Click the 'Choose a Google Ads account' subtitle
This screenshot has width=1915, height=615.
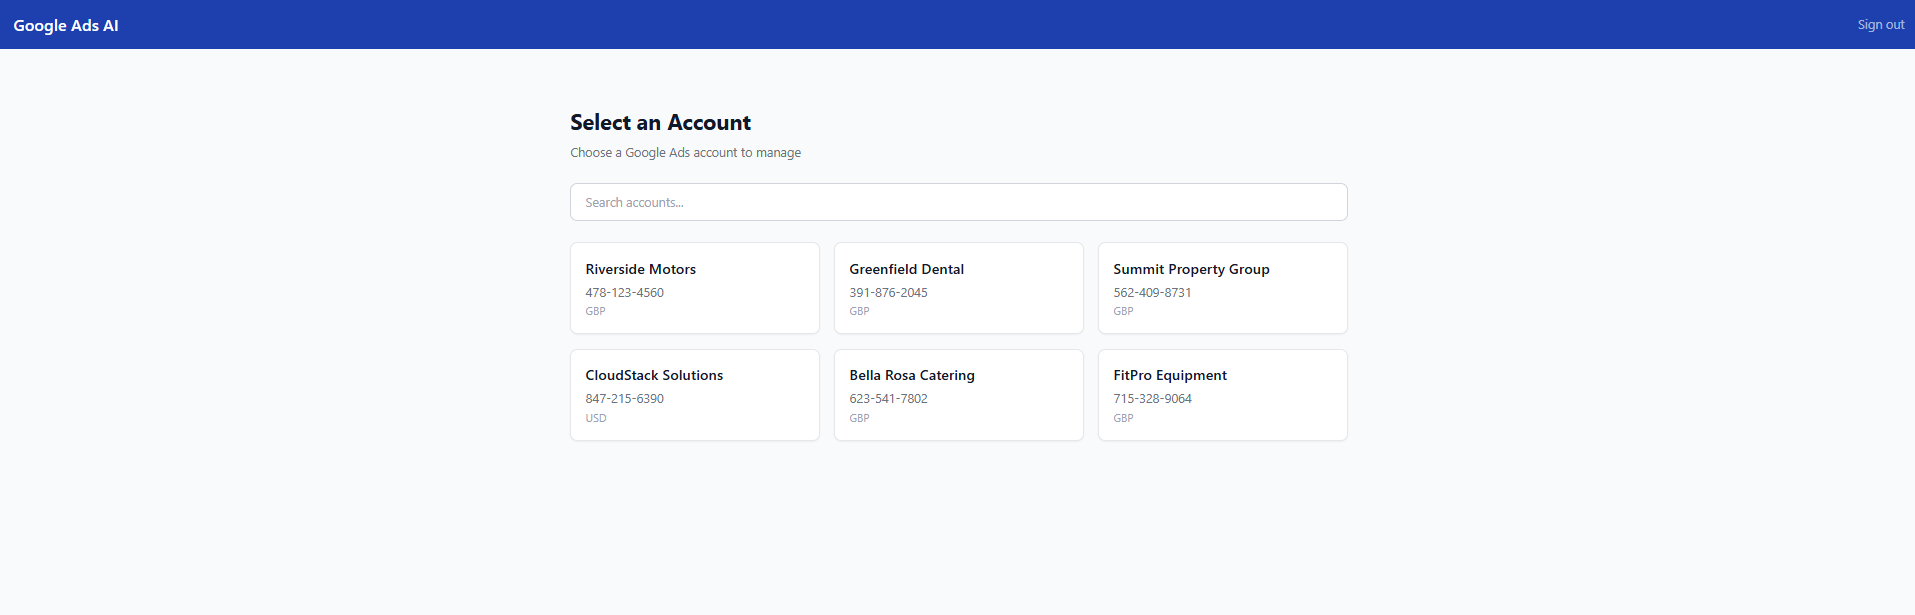coord(685,153)
